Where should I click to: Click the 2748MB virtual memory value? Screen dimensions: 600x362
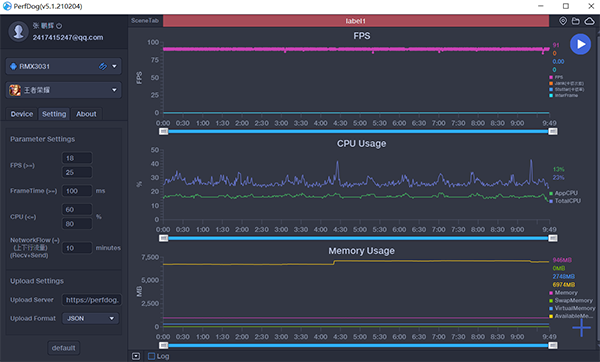pyautogui.click(x=564, y=276)
